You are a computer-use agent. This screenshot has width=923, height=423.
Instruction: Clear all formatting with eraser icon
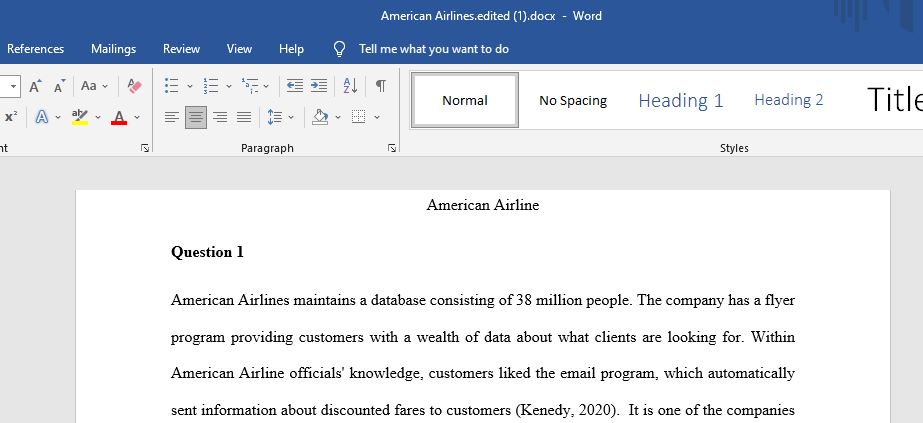click(x=135, y=86)
